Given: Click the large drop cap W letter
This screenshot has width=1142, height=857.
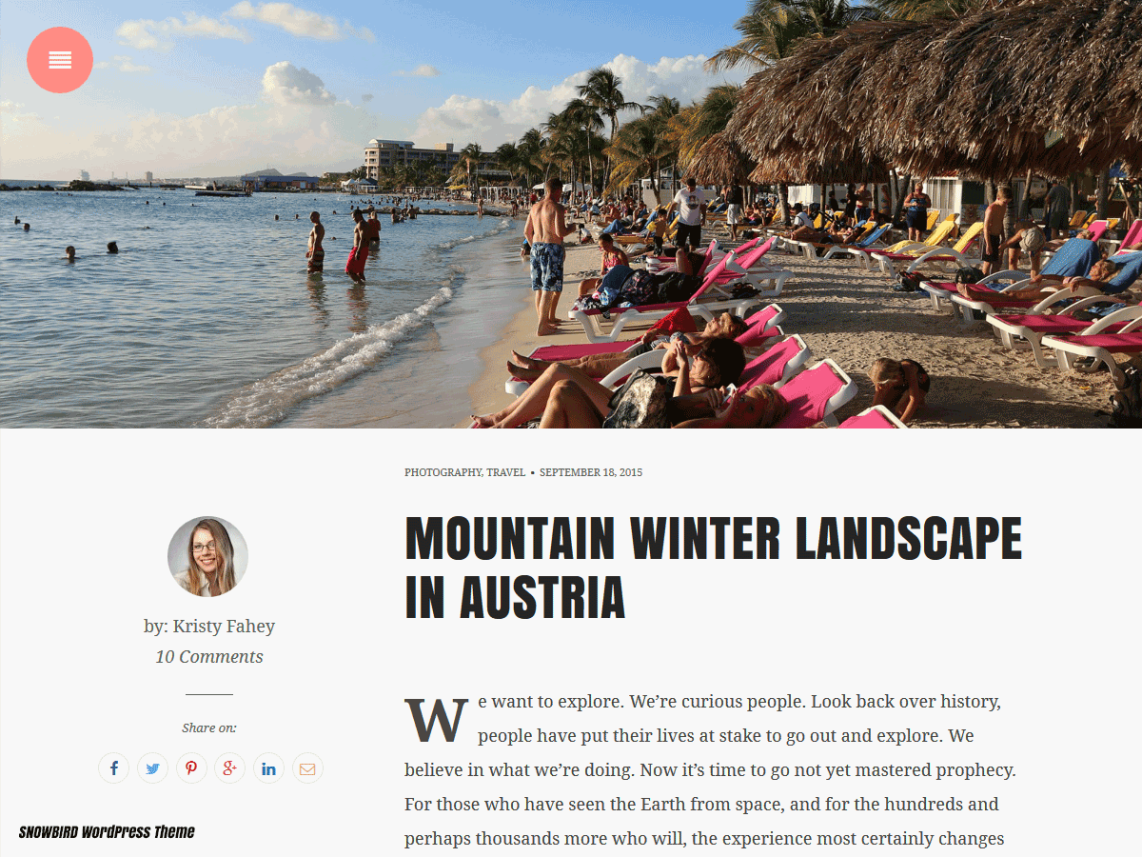Looking at the screenshot, I should tap(436, 720).
